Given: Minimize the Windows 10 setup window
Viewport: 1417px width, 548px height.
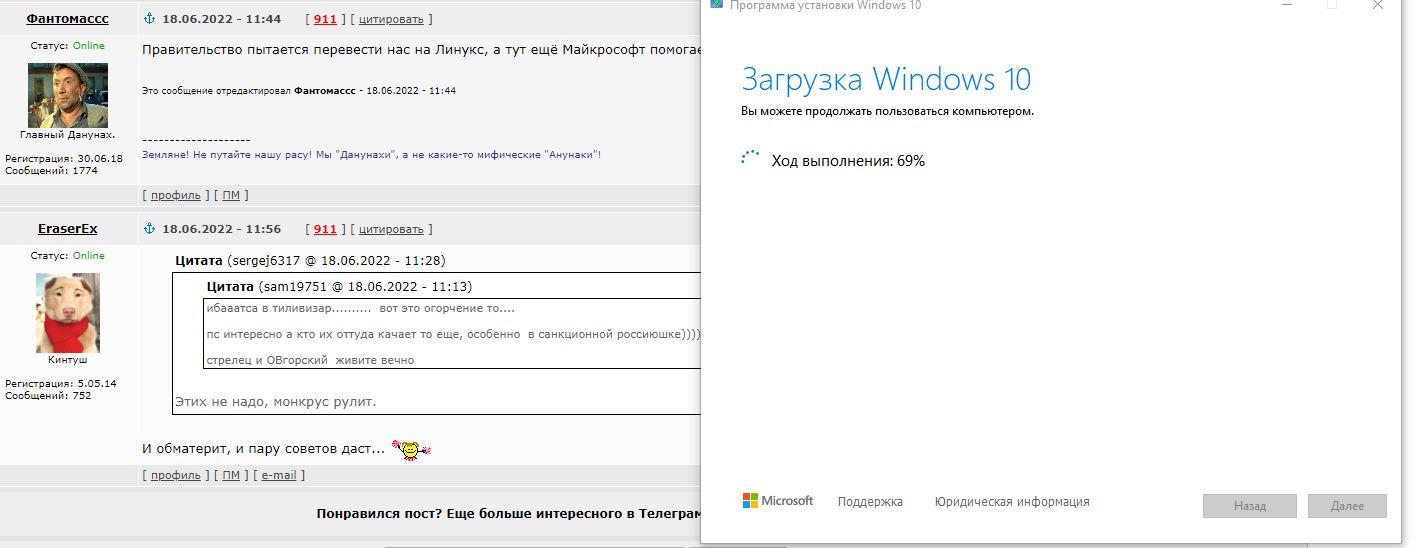Looking at the screenshot, I should [x=1286, y=5].
